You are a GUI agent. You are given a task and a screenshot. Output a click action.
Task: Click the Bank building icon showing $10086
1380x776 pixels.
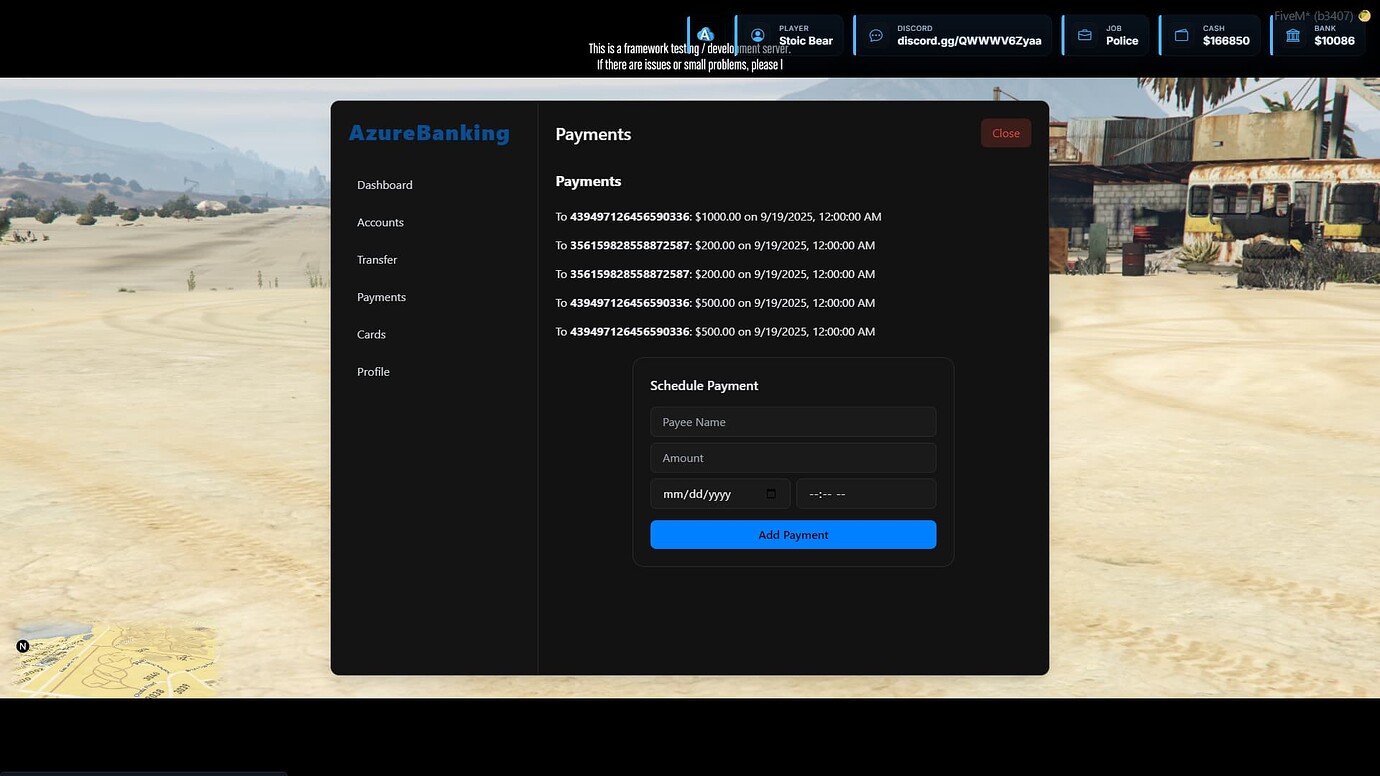pos(1293,34)
